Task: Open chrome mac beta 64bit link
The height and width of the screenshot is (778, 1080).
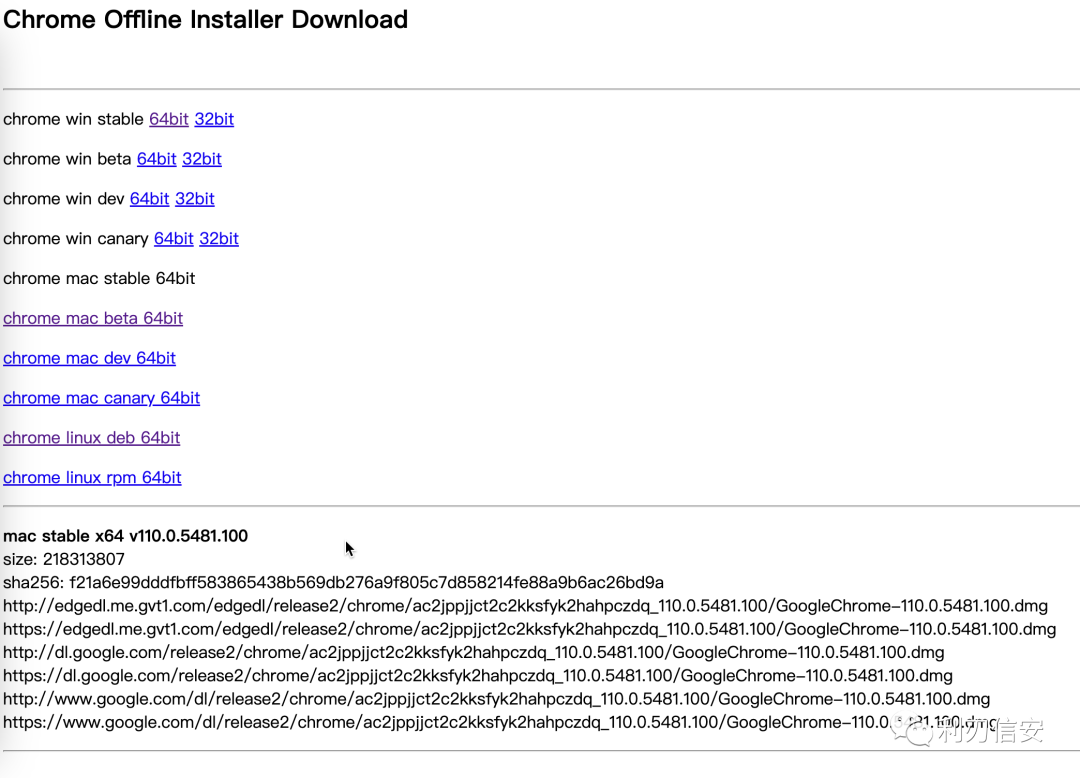Action: coord(93,318)
